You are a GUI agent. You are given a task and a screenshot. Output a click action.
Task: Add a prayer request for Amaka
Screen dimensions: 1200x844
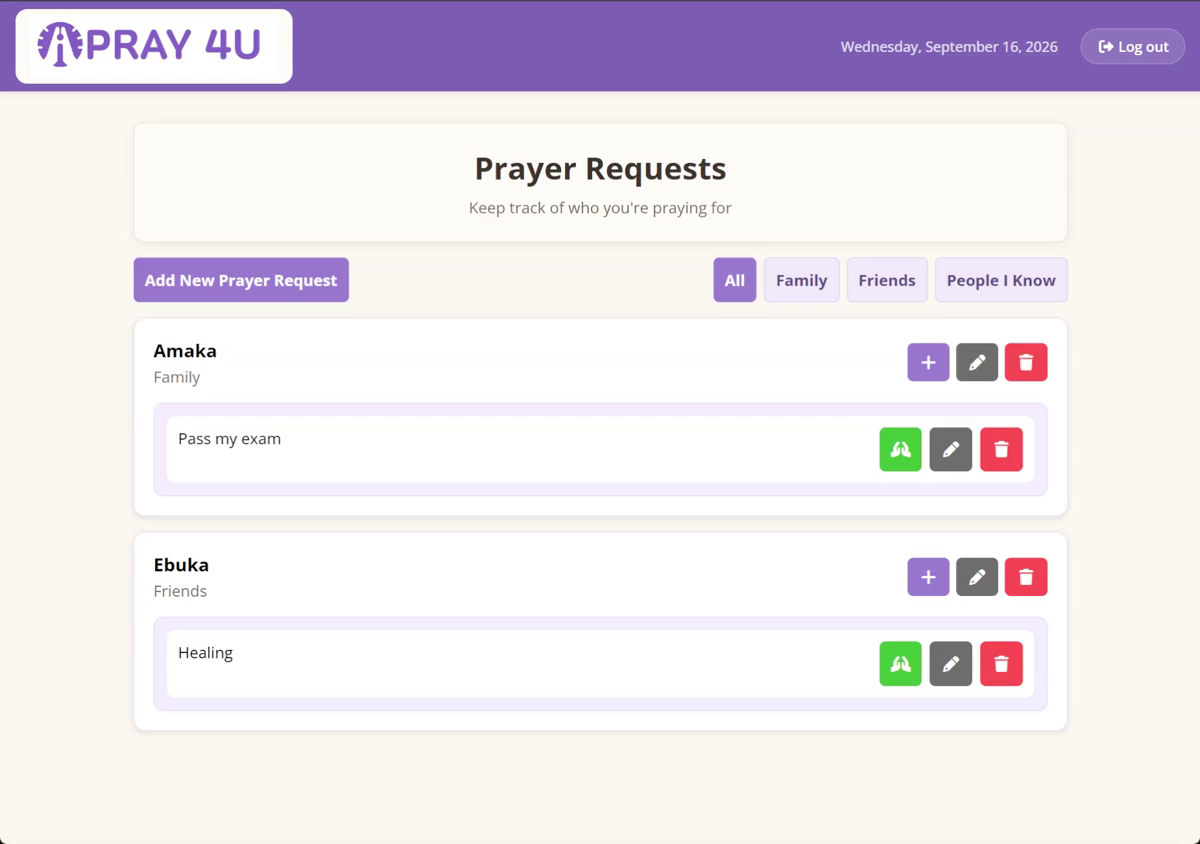pos(928,362)
